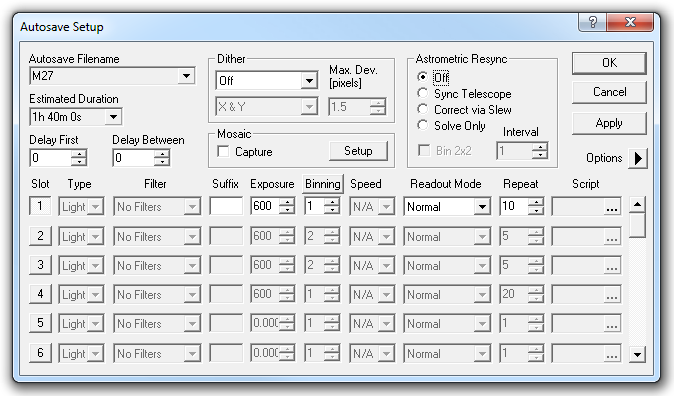Screen dimensions: 674x396
Task: Click Autosave Filename M27 text field
Action: [x=104, y=76]
